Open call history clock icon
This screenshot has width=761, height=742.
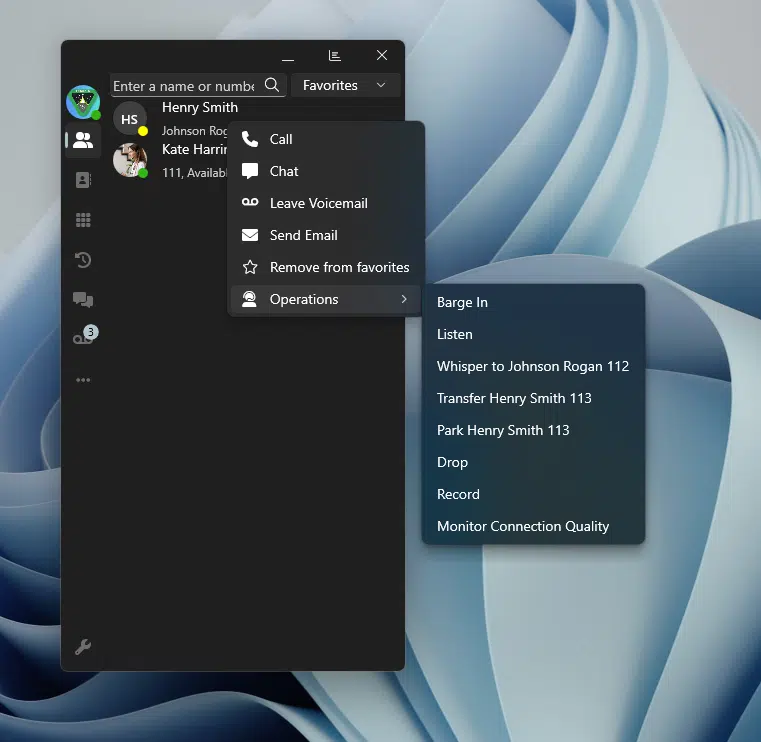click(83, 260)
